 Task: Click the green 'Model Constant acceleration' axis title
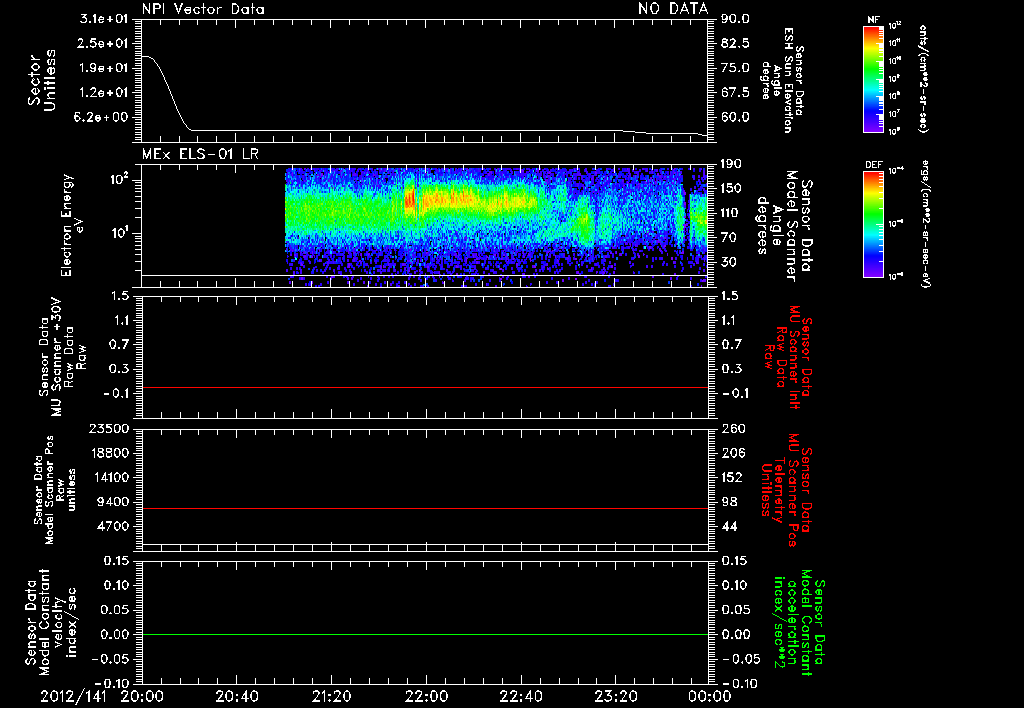coord(797,623)
